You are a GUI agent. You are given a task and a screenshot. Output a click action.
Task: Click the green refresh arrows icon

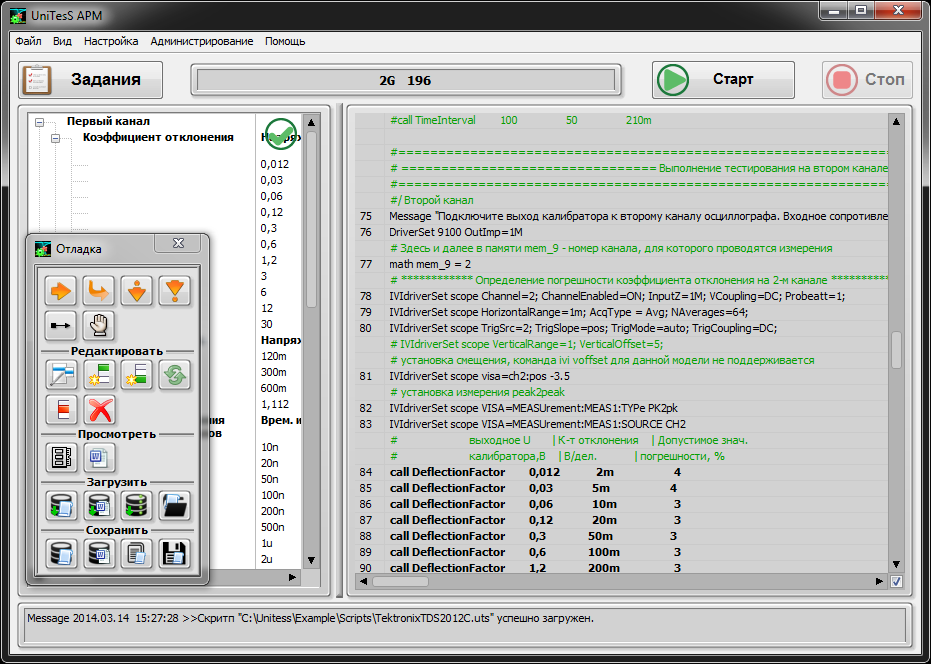point(173,375)
